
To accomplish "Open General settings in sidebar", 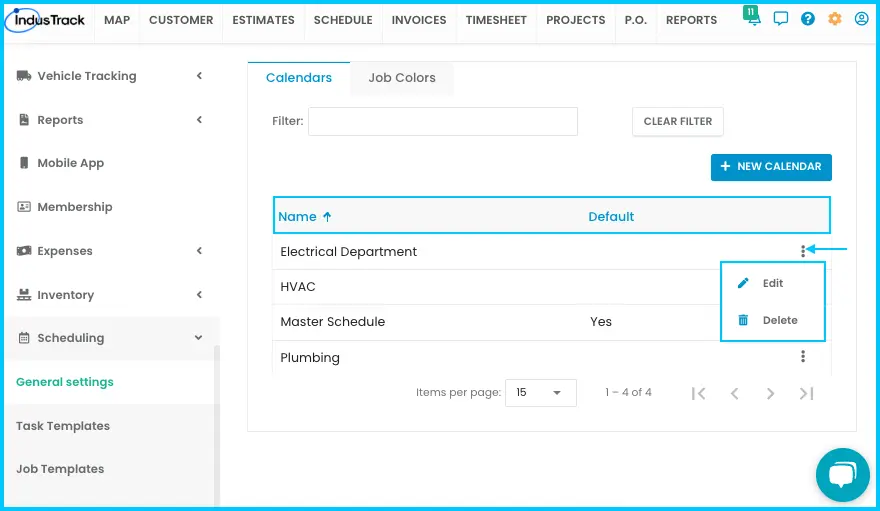I will pyautogui.click(x=65, y=382).
